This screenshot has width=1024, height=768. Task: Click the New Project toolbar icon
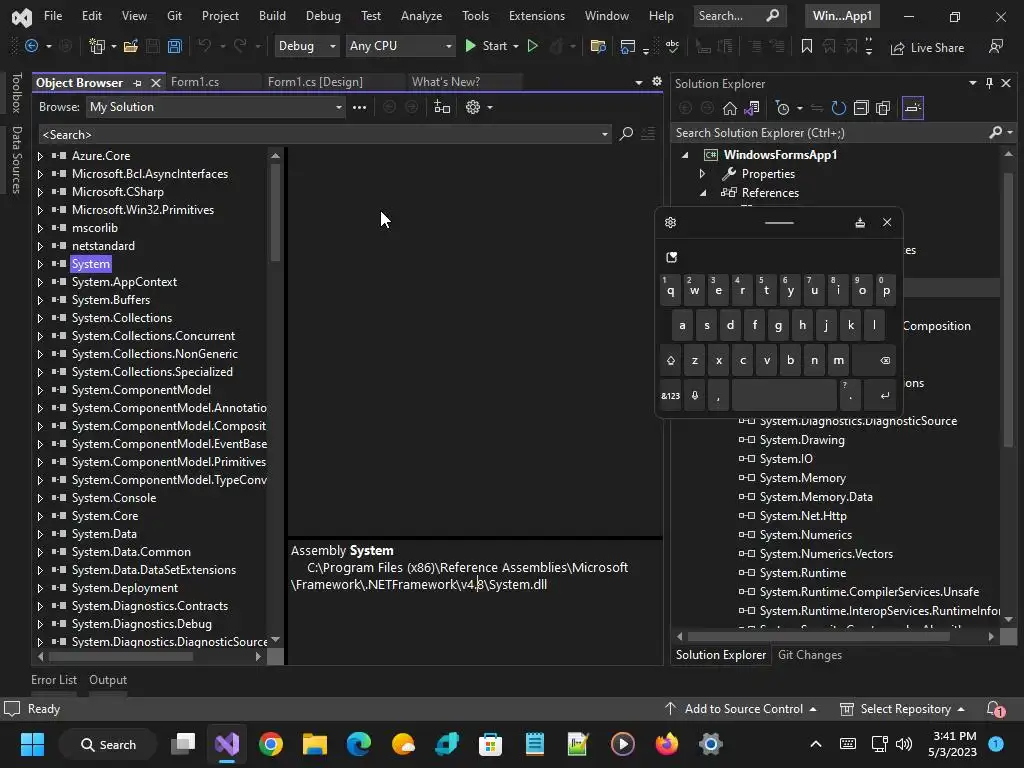97,46
